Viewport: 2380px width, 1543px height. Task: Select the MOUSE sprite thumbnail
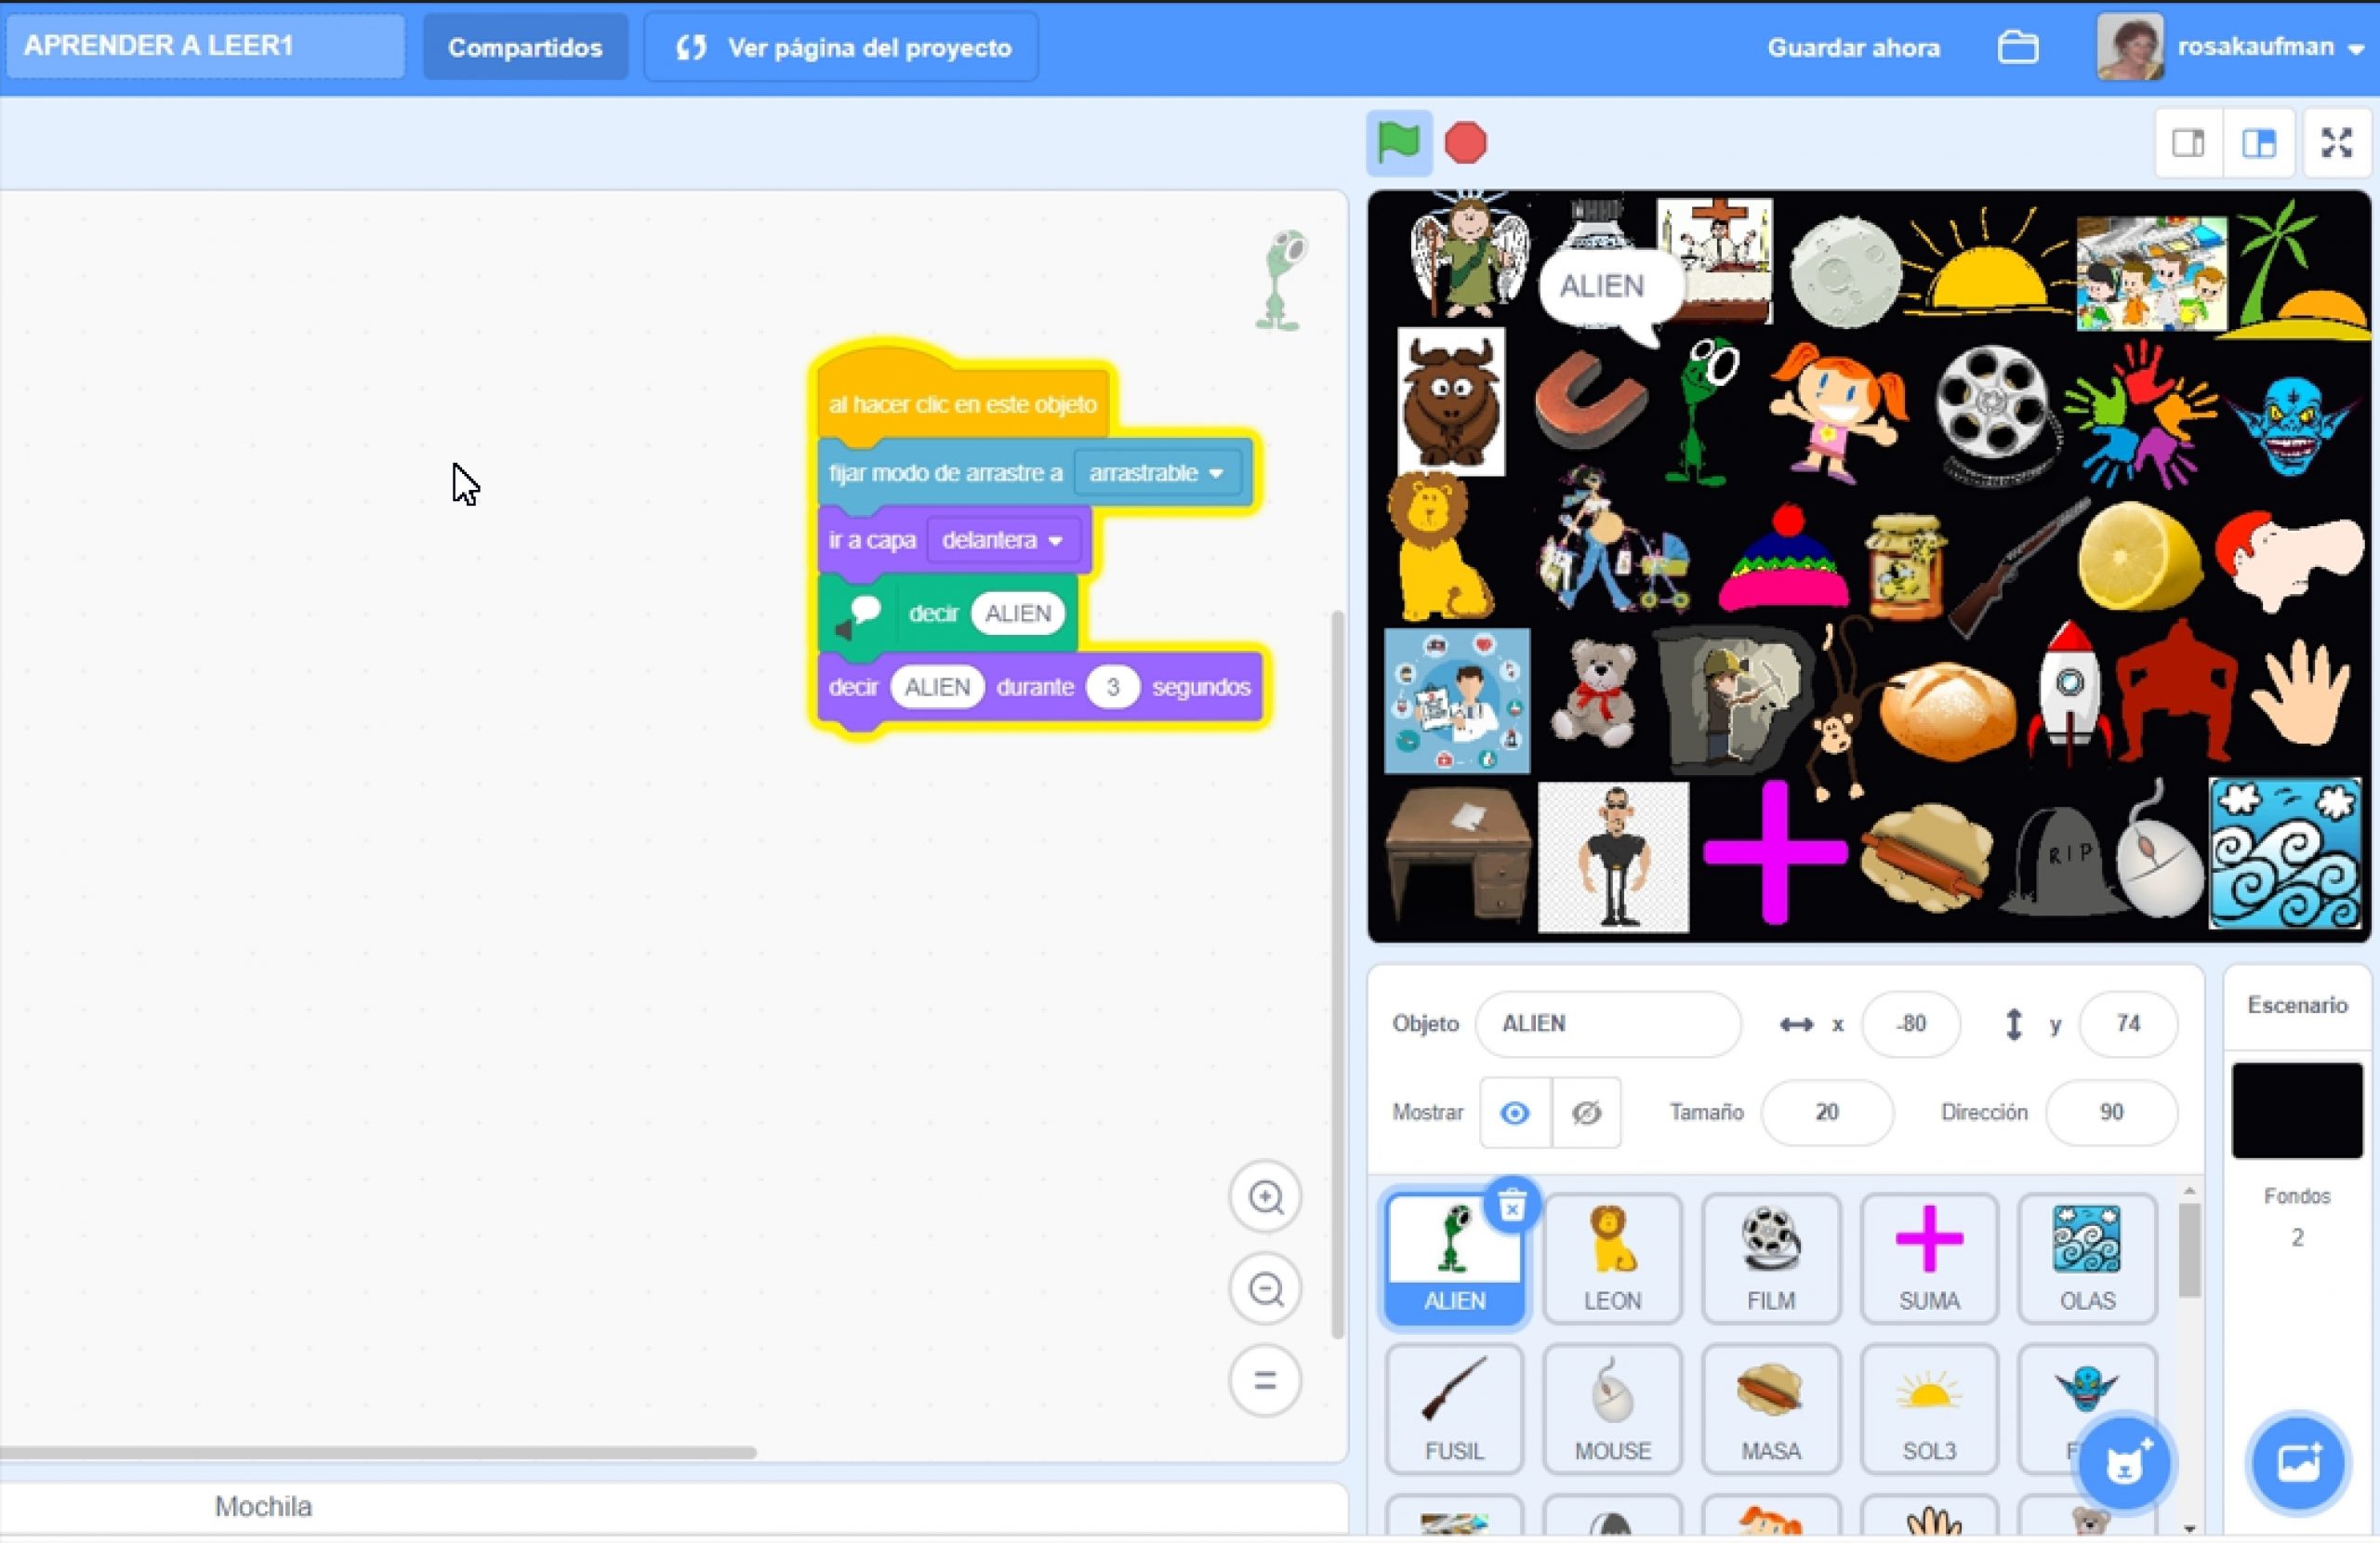tap(1612, 1410)
